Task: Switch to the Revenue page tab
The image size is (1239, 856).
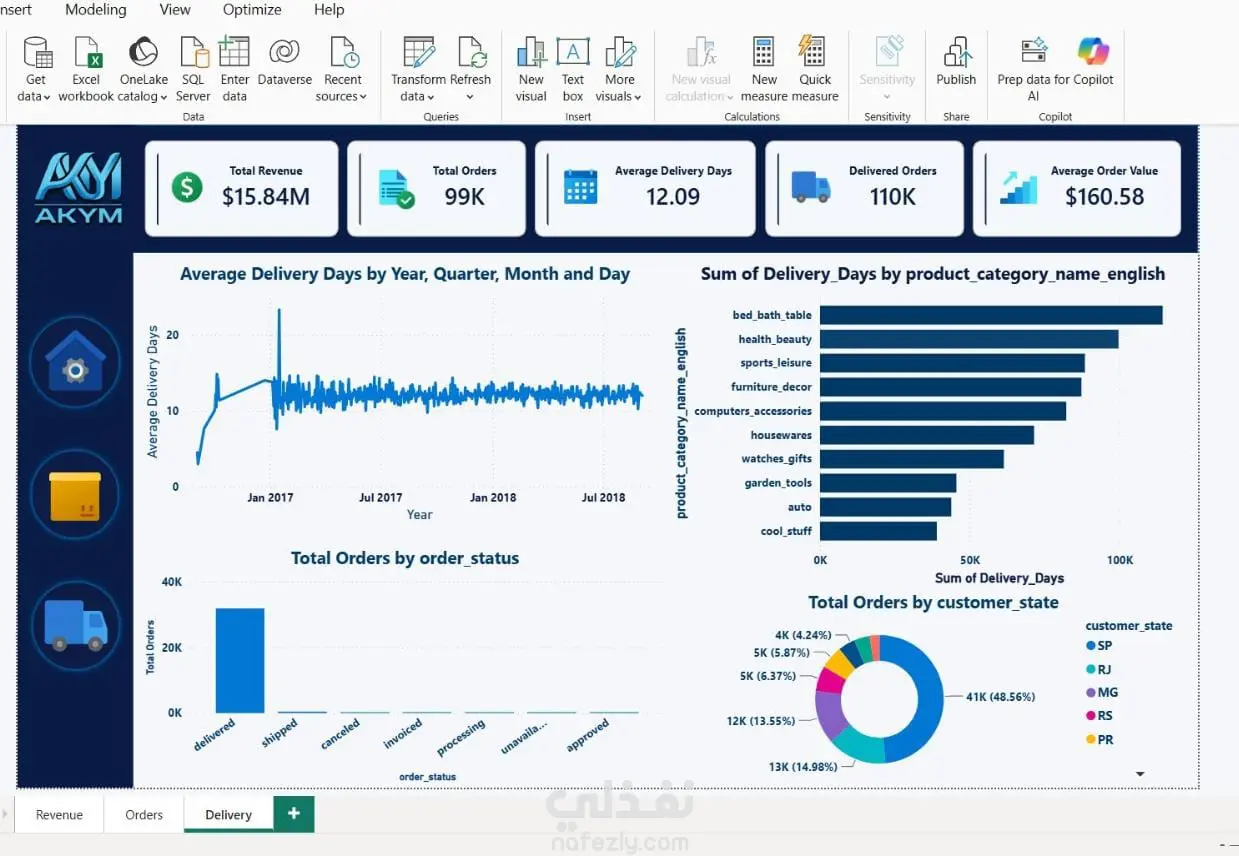Action: [59, 814]
